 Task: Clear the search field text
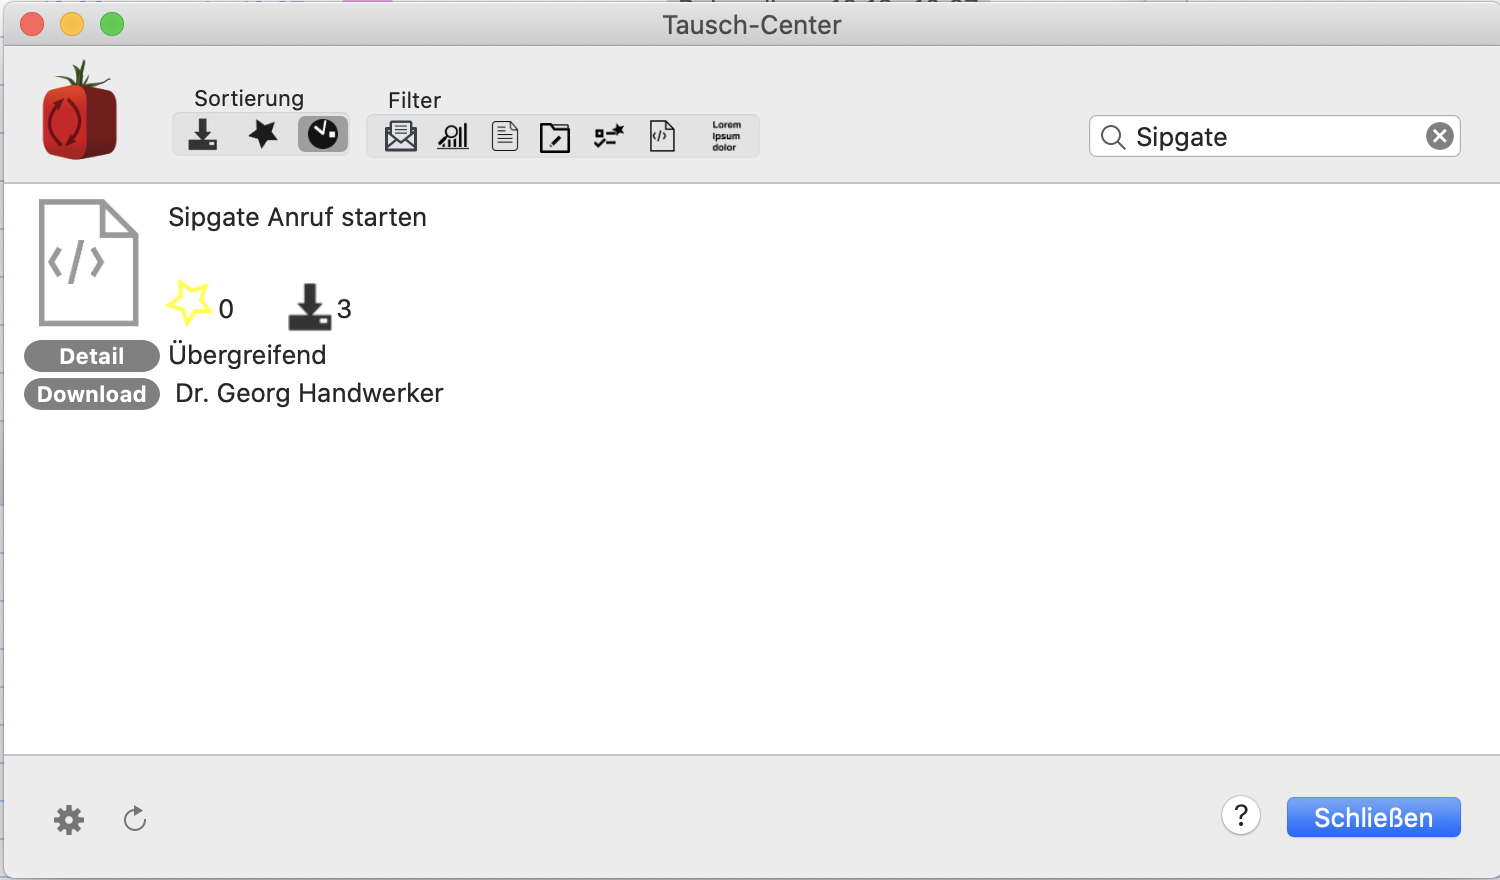click(1439, 136)
